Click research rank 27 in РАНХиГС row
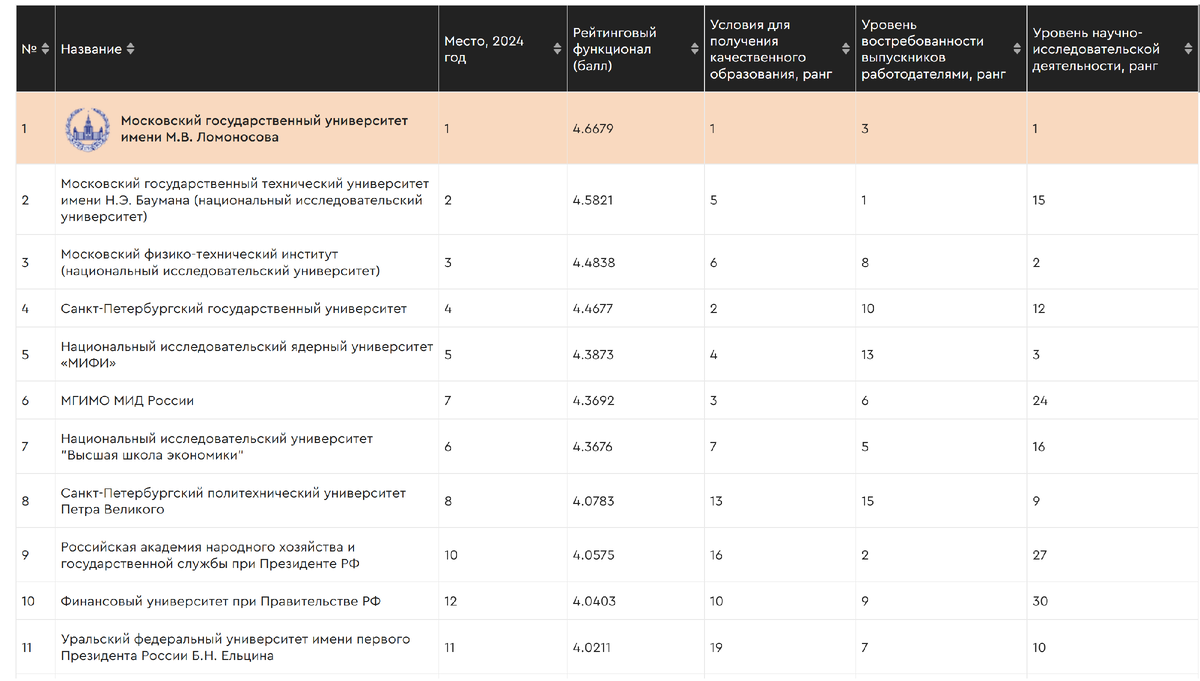Viewport: 1200px width, 681px height. 1039,555
